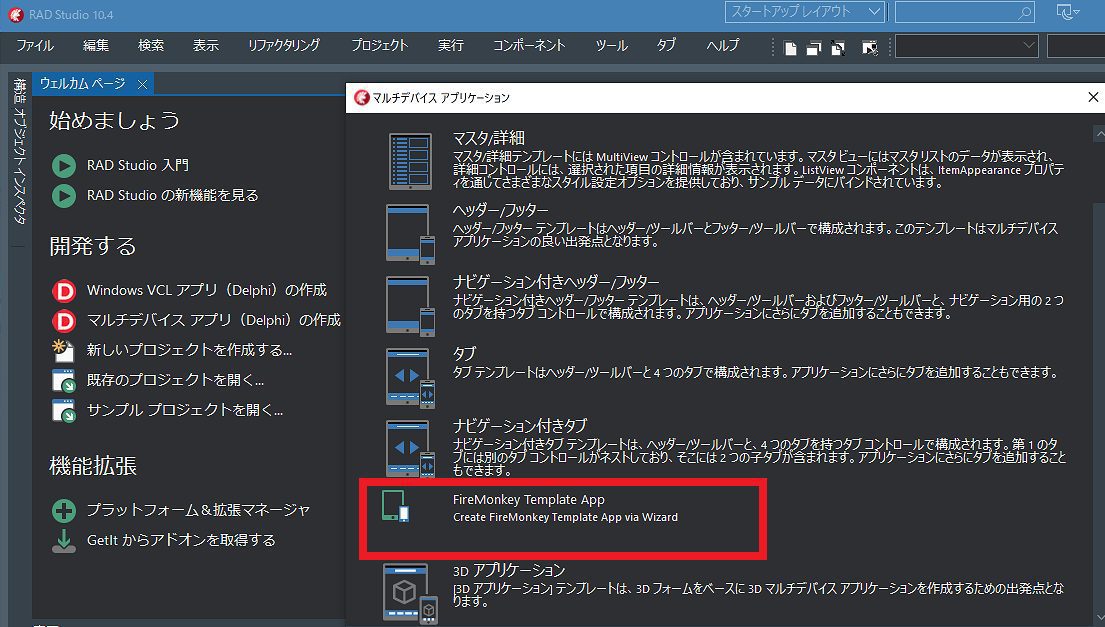This screenshot has width=1105, height=627.
Task: Click the second toolbar icon after New
Action: 814,48
